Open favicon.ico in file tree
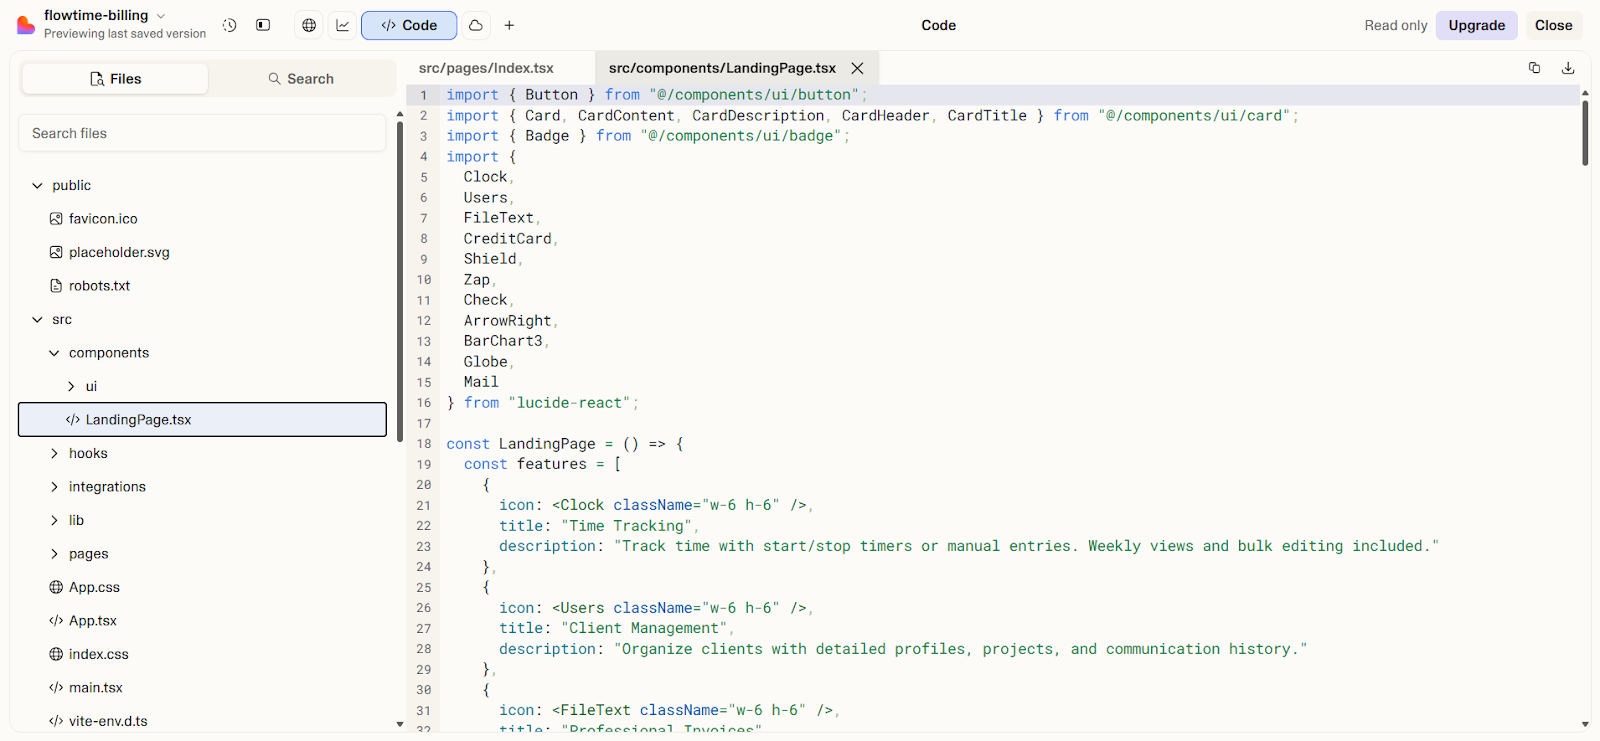Screen dimensions: 1600x741 [x=103, y=219]
